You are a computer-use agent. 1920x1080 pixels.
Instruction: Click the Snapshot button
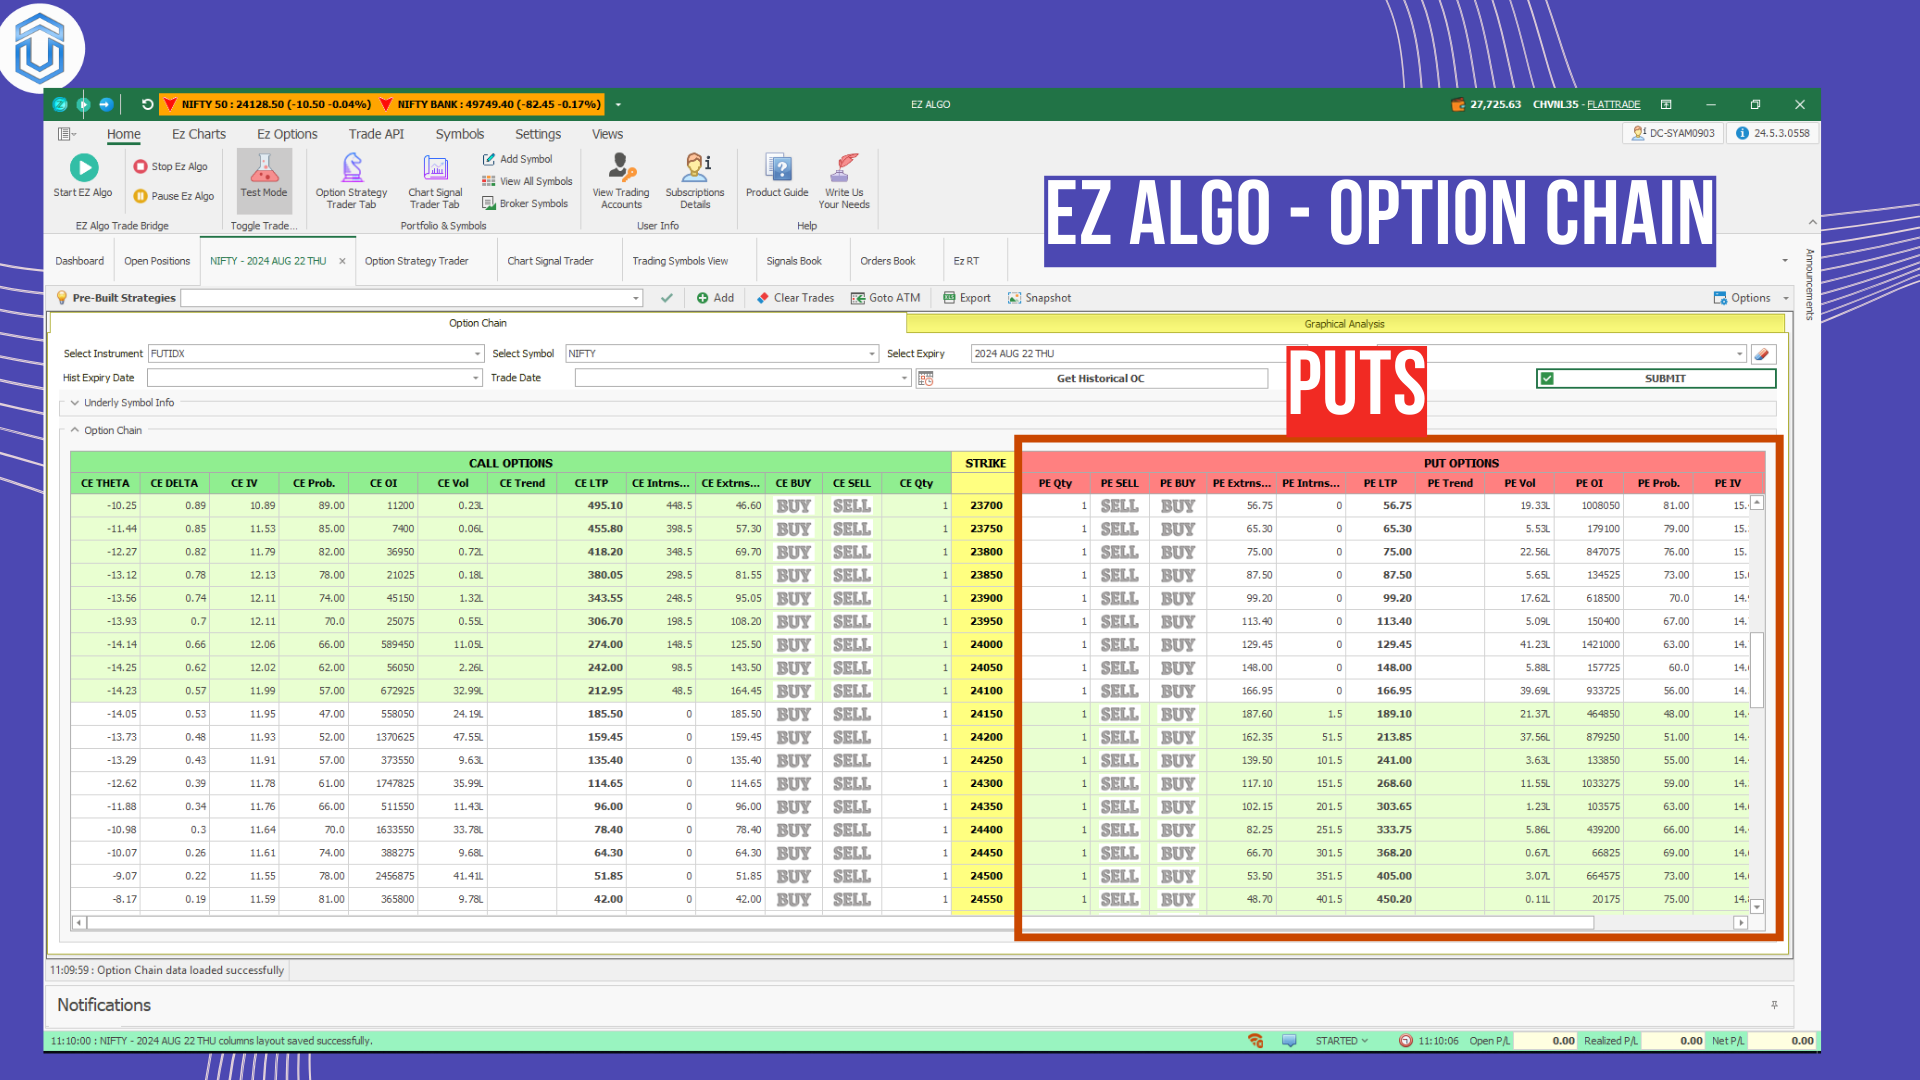tap(1048, 297)
